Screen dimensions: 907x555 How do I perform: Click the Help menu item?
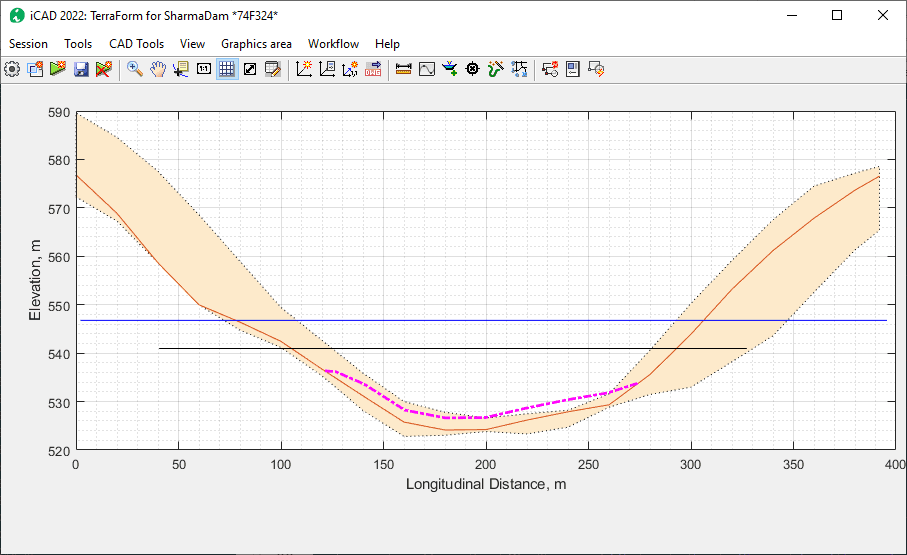tap(387, 44)
